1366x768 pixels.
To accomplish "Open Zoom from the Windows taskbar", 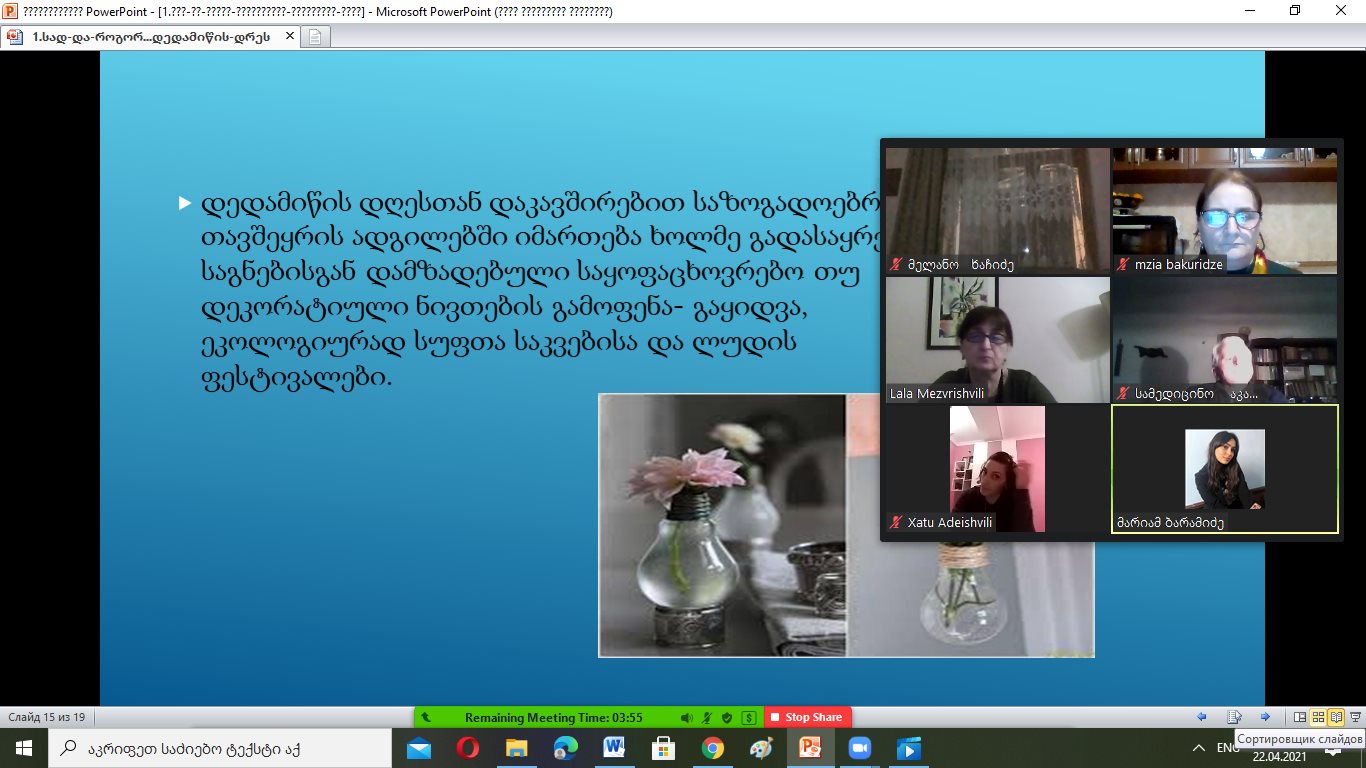I will coord(859,748).
